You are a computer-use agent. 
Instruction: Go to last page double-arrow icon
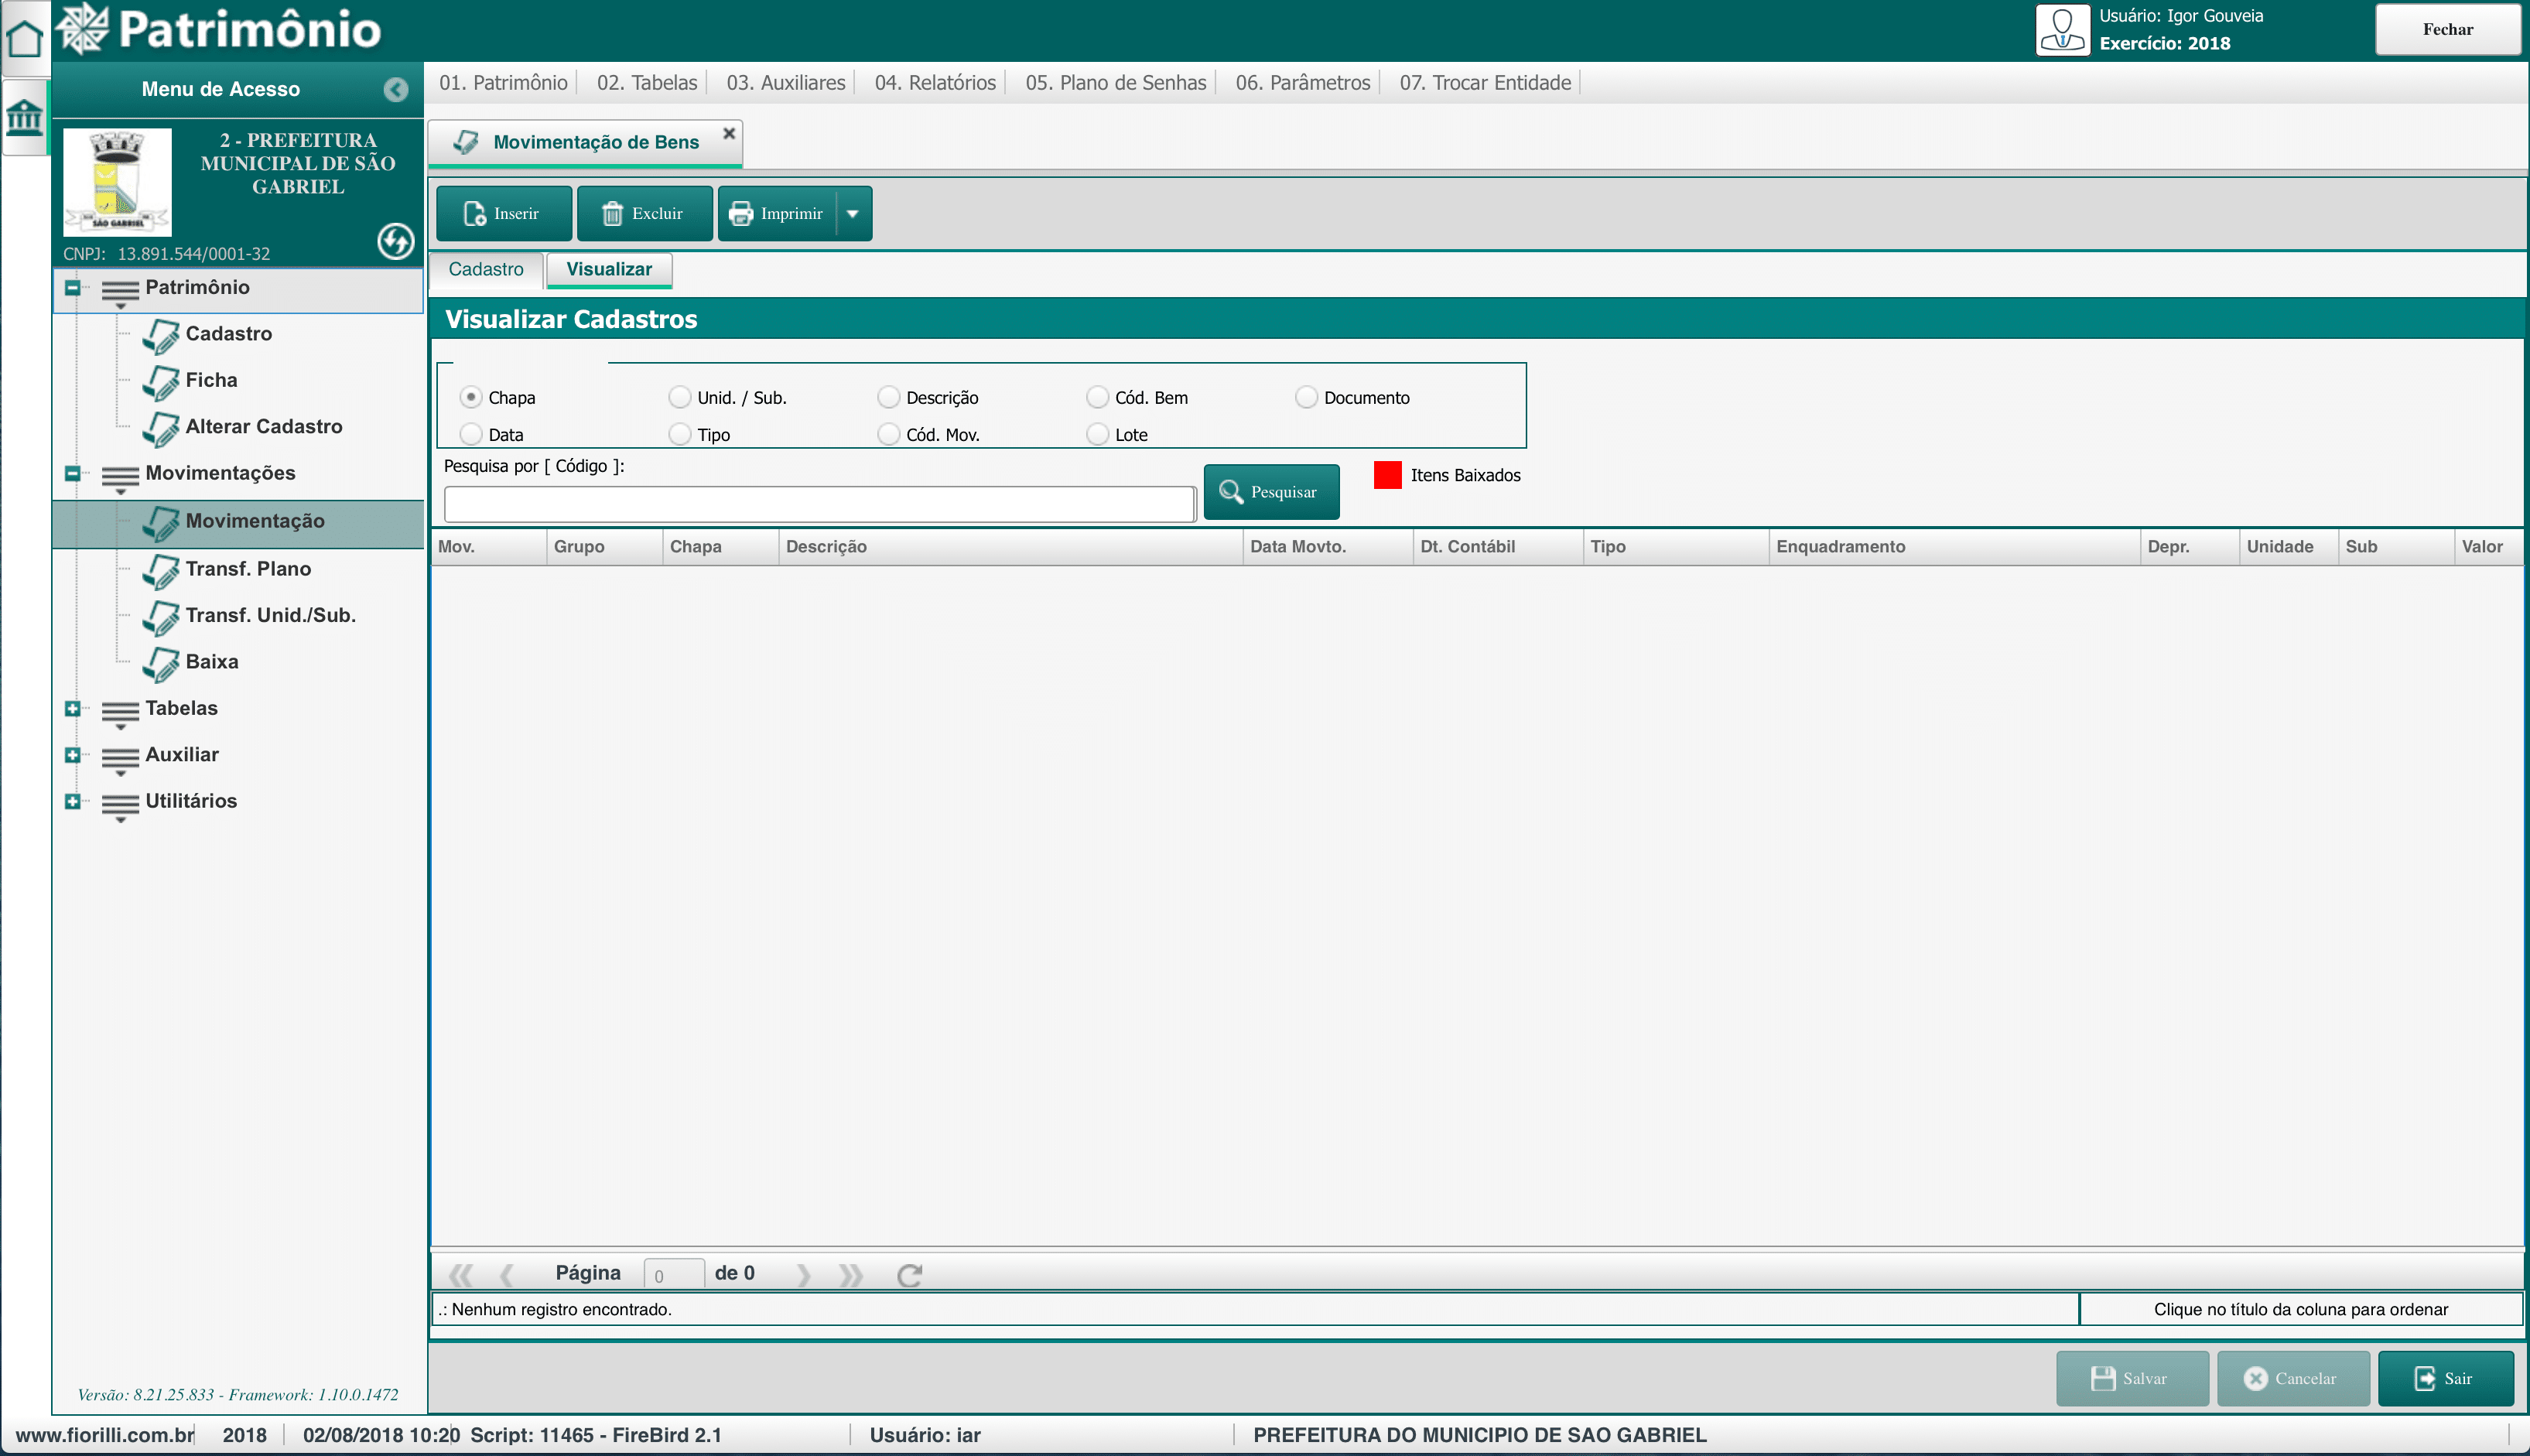point(851,1274)
